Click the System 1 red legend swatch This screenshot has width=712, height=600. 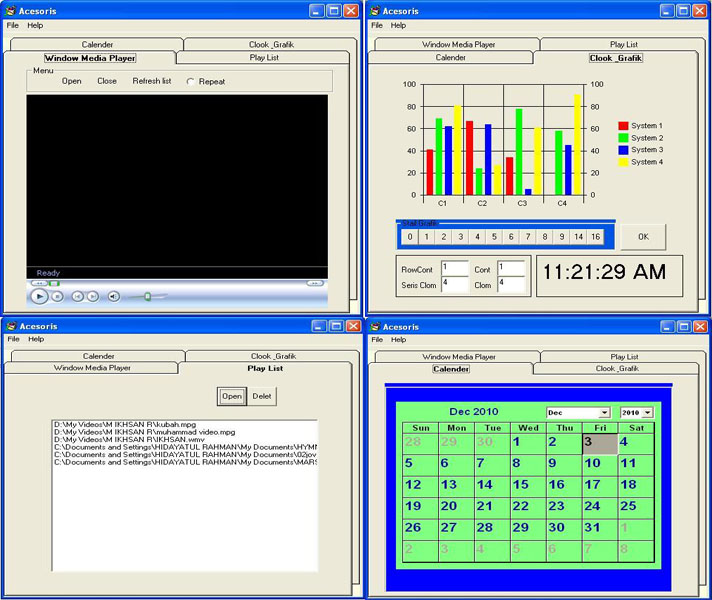(x=623, y=126)
